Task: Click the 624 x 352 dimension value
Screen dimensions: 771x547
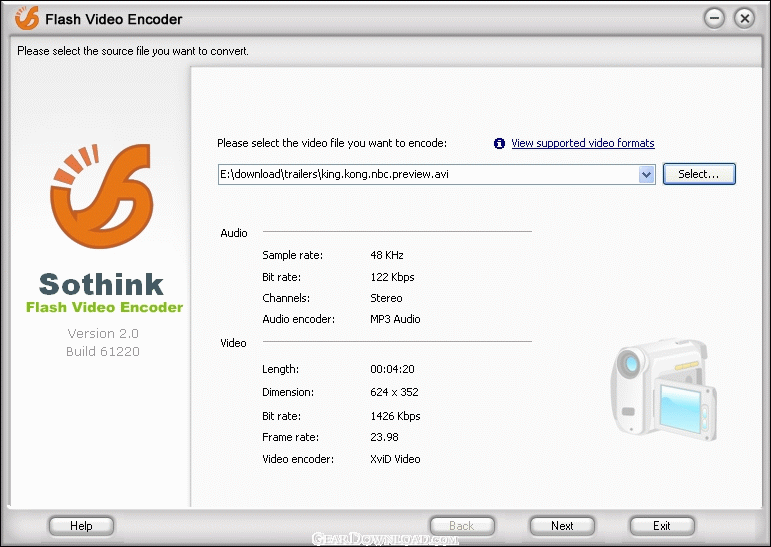Action: [x=394, y=392]
